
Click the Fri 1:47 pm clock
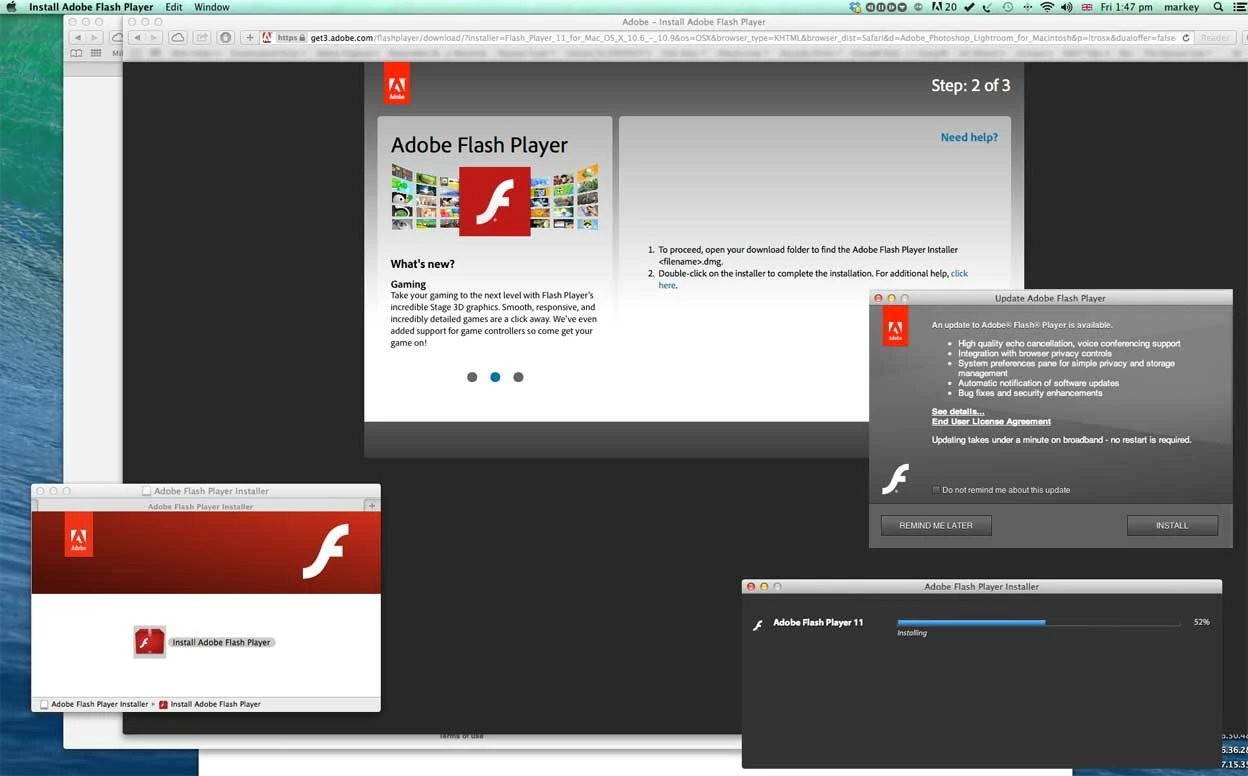coord(1126,7)
